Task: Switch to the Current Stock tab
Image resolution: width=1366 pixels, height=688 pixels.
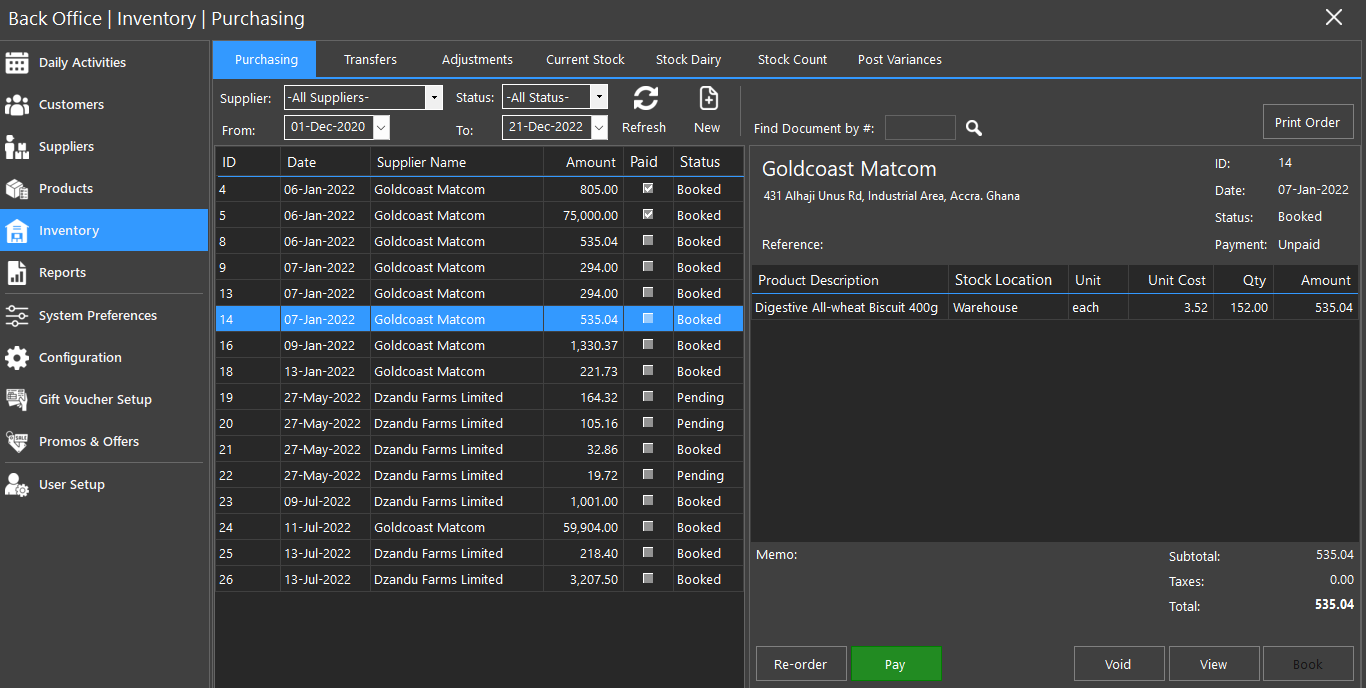Action: 585,60
